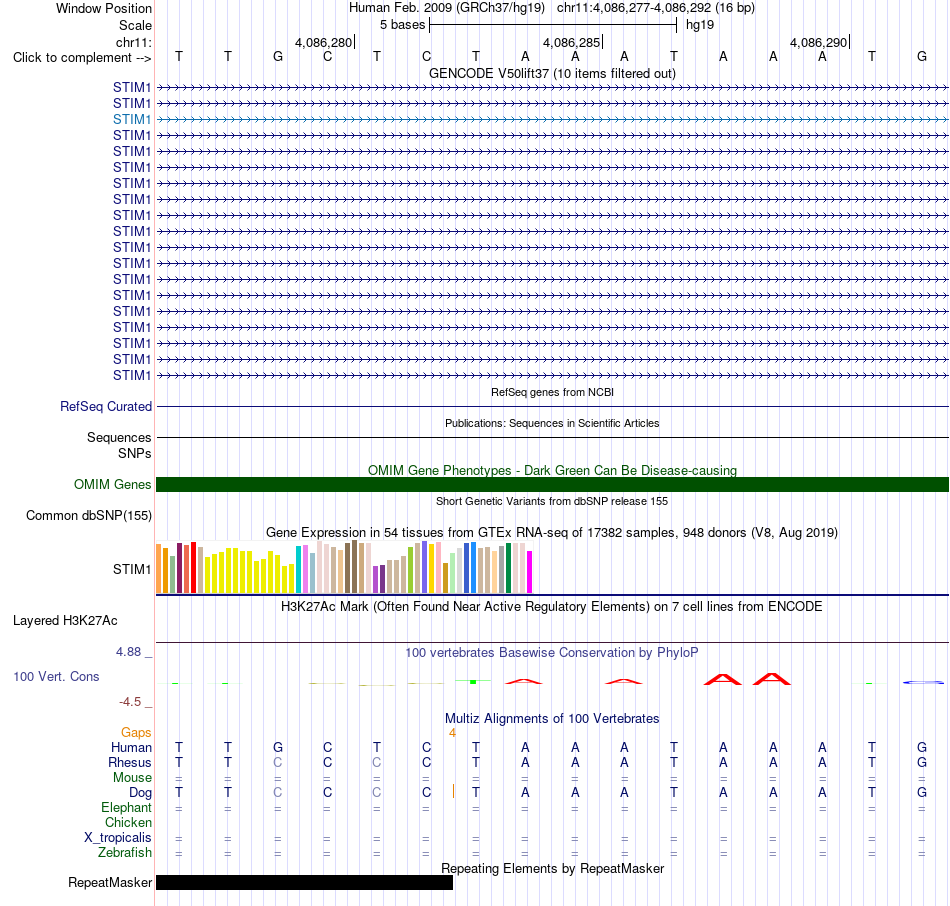Click the 'chr11:' ruler label
Image resolution: width=950 pixels, height=906 pixels.
[x=133, y=42]
